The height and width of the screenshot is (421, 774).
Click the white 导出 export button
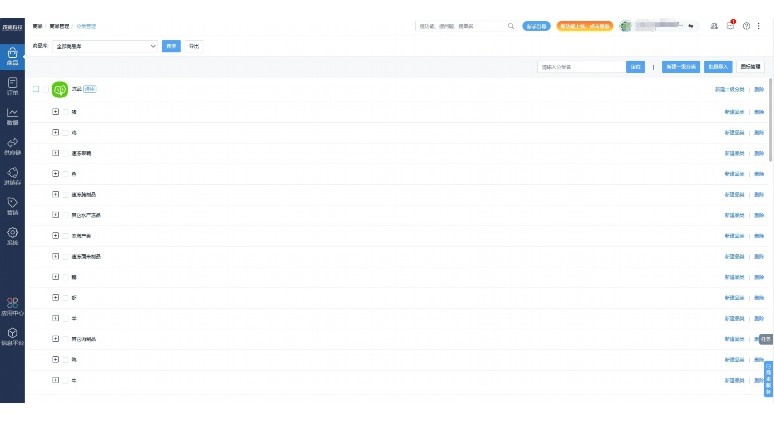pyautogui.click(x=194, y=46)
